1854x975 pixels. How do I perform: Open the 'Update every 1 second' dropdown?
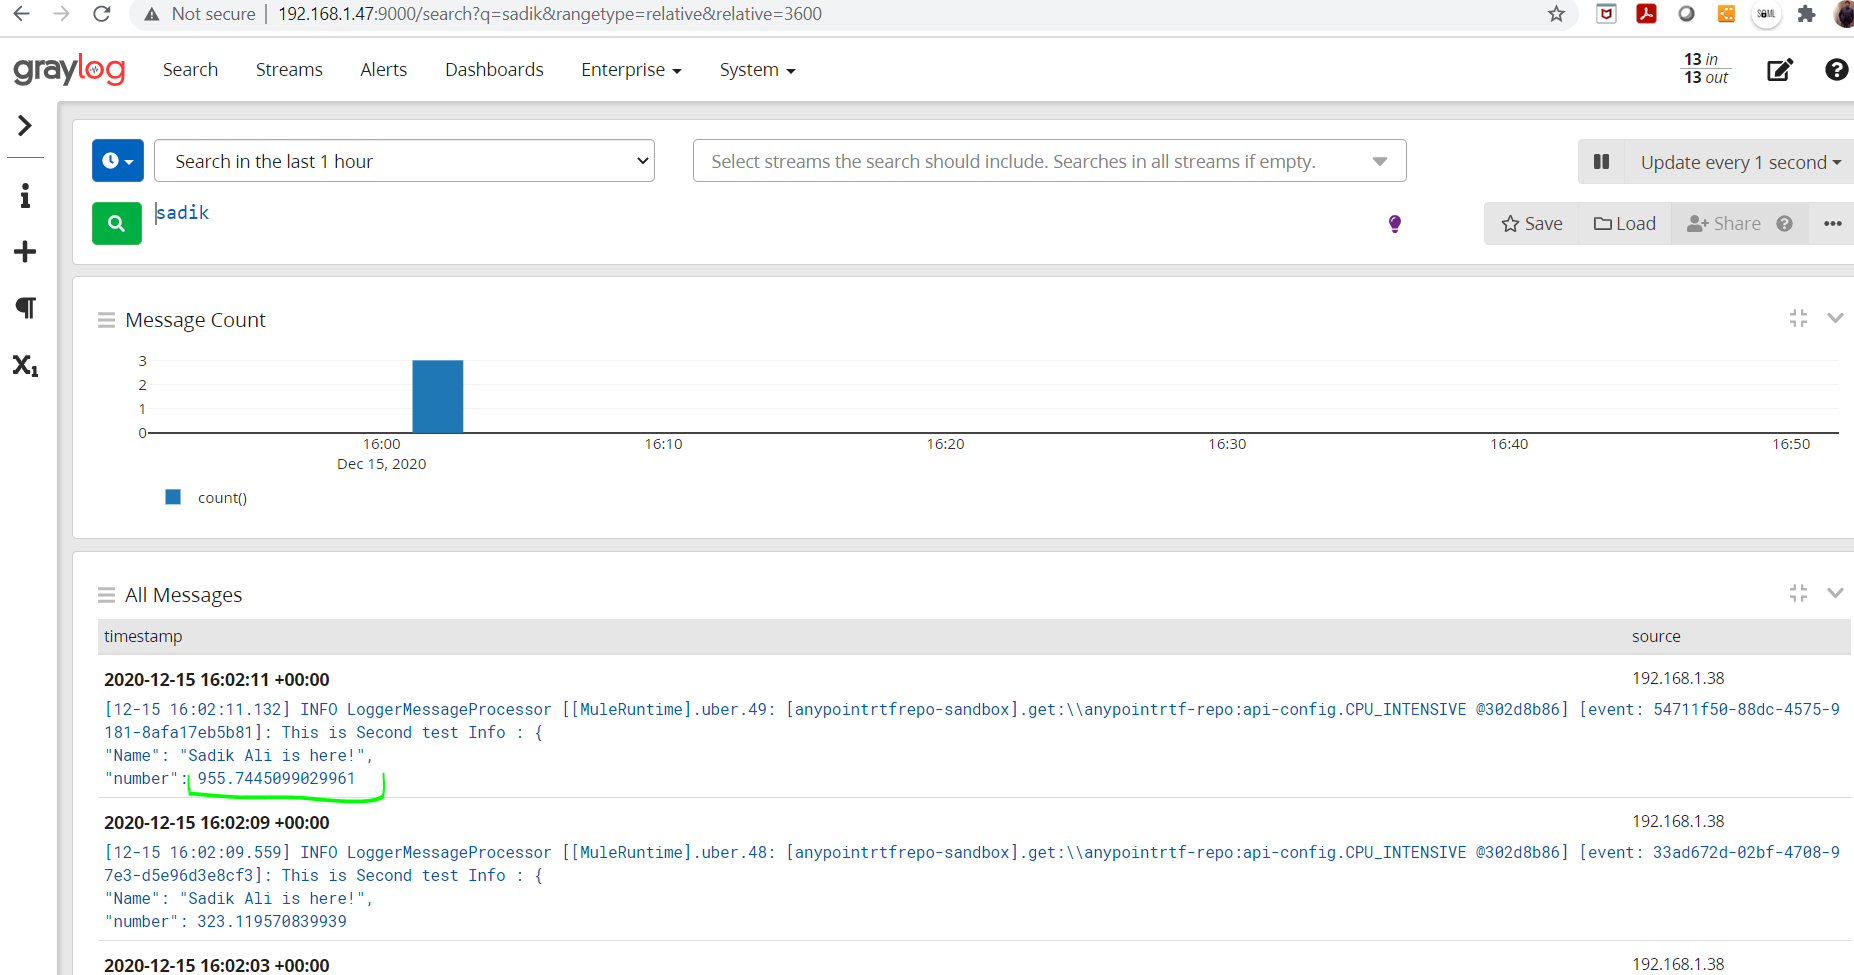point(1739,162)
